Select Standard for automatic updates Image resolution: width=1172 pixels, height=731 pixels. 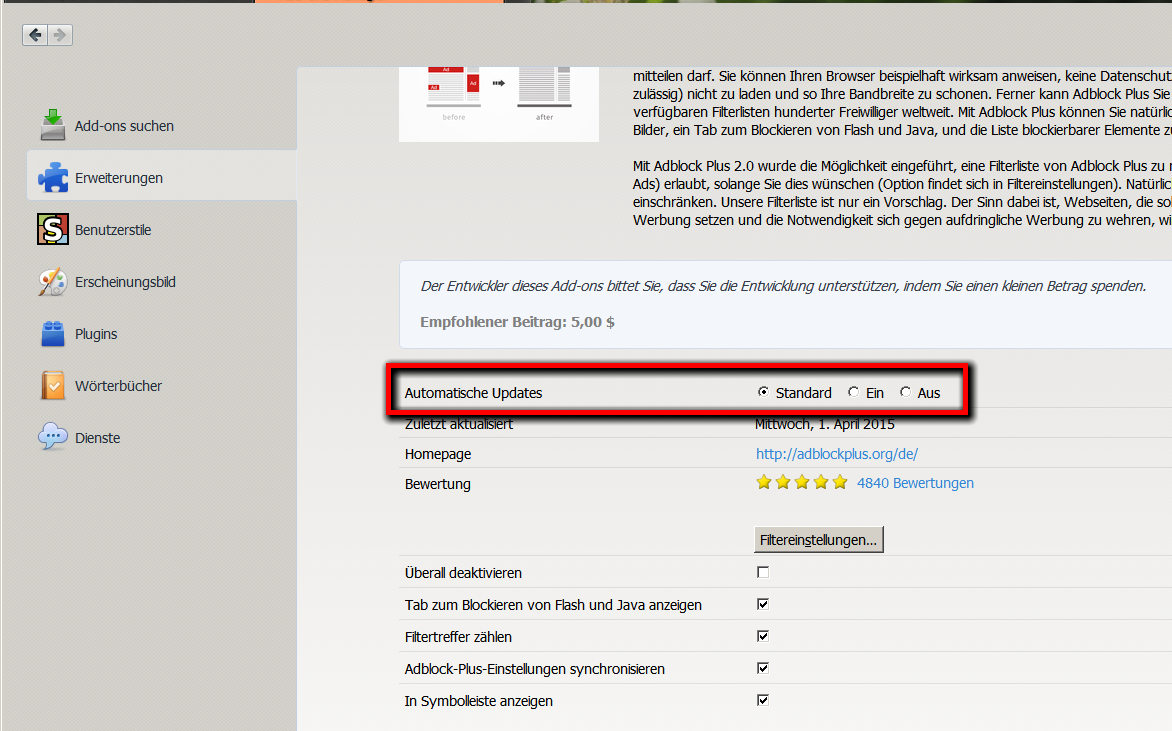pyautogui.click(x=763, y=392)
